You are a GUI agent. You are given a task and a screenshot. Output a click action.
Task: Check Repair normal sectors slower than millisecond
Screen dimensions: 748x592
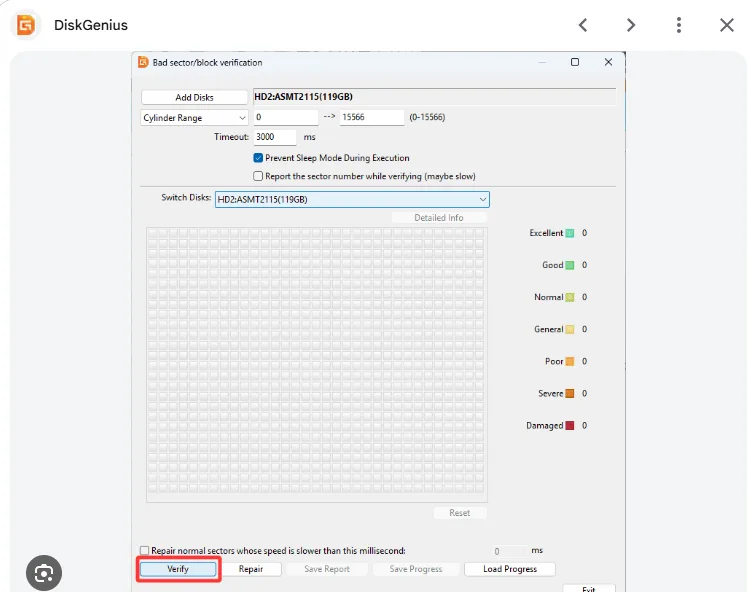[x=145, y=550]
